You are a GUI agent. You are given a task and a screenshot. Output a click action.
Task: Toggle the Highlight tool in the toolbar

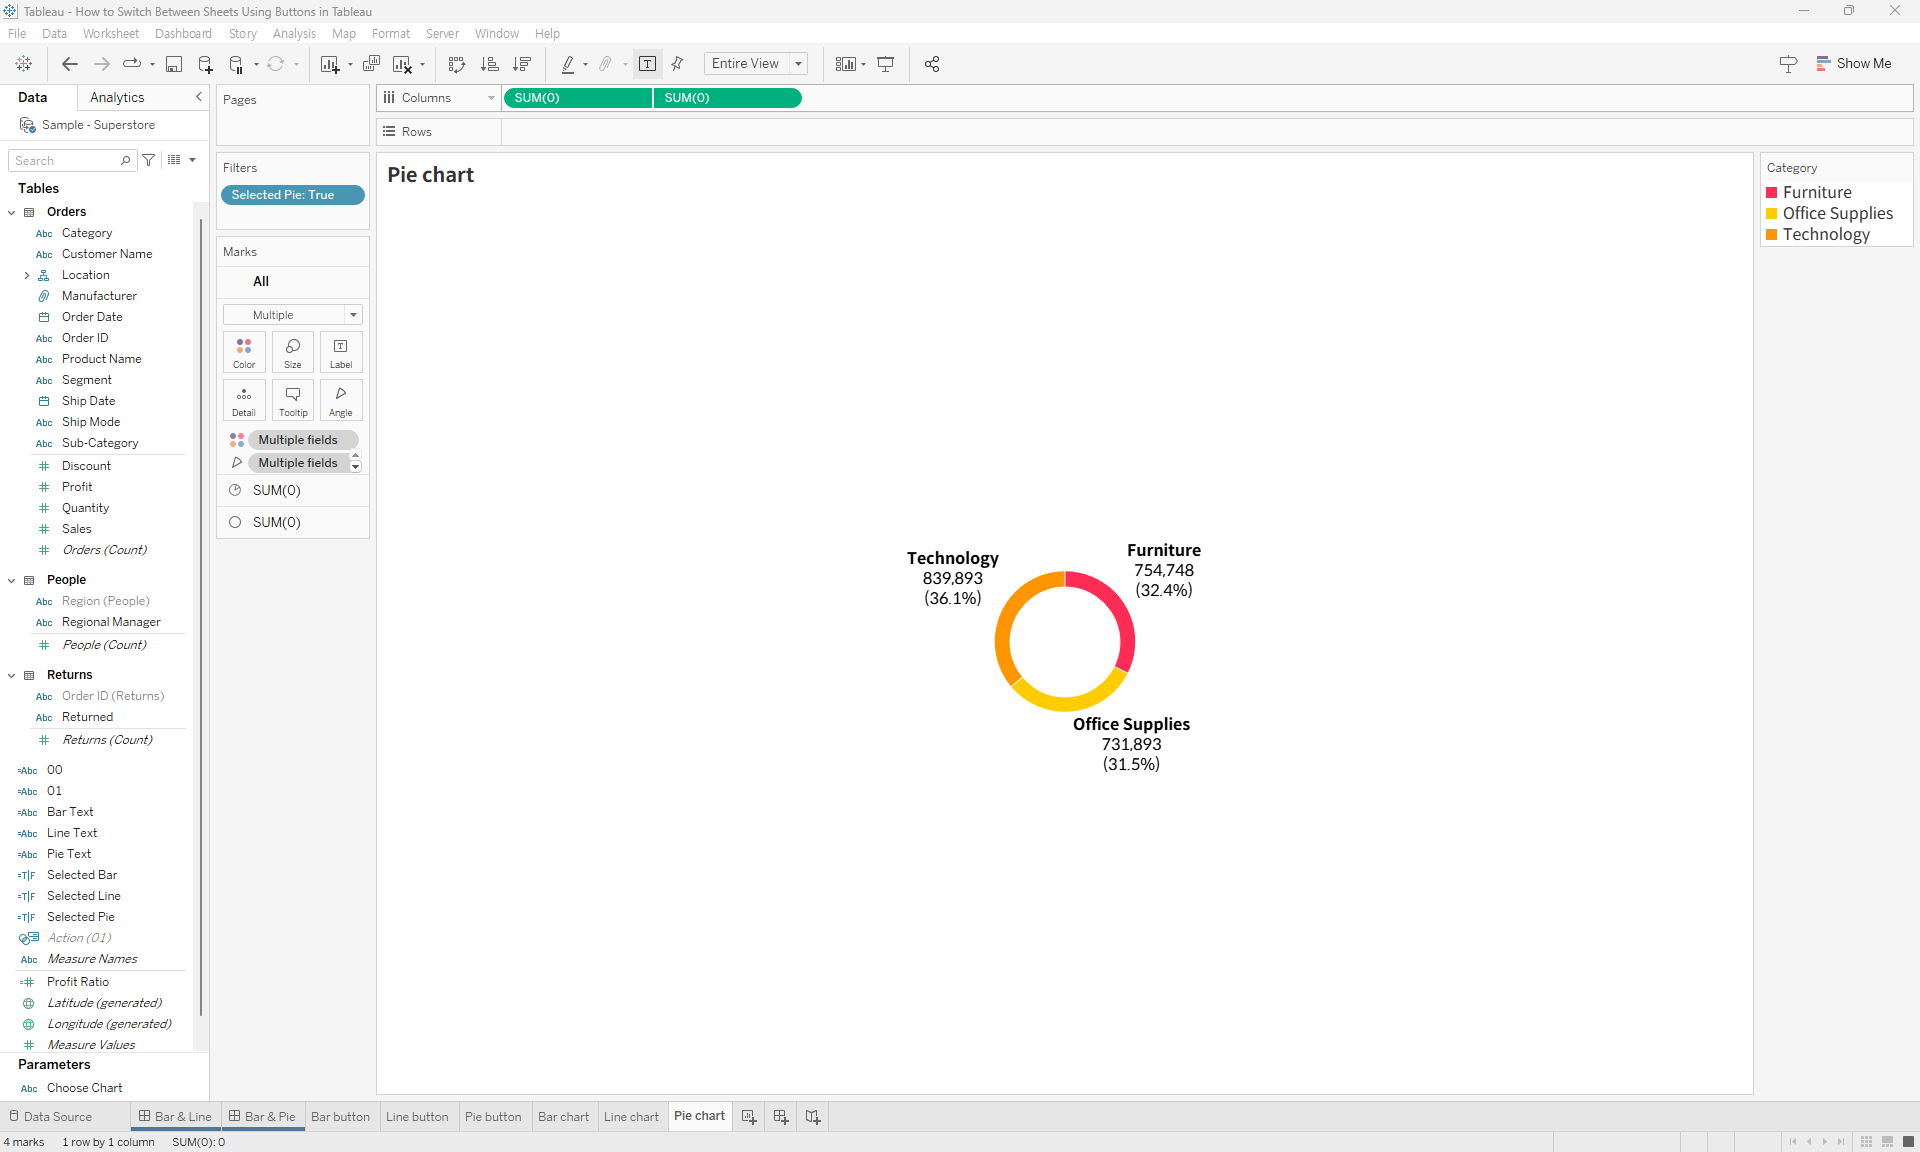tap(568, 63)
